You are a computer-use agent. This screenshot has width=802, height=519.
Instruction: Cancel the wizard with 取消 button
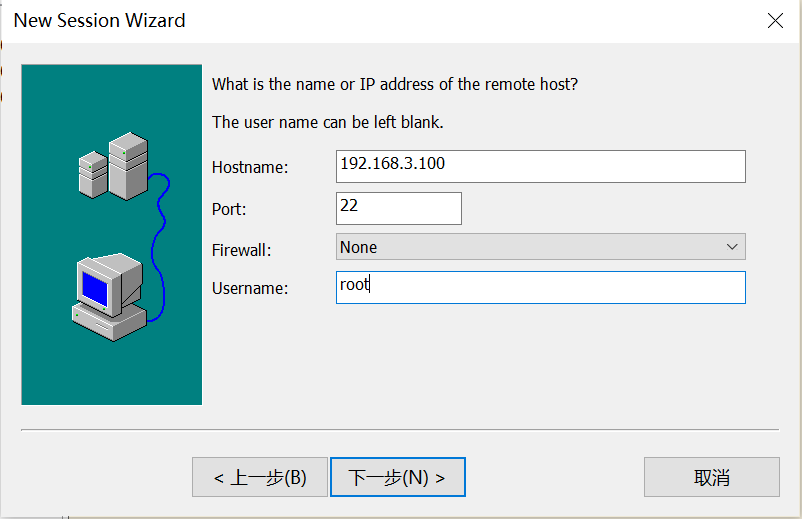(x=711, y=477)
